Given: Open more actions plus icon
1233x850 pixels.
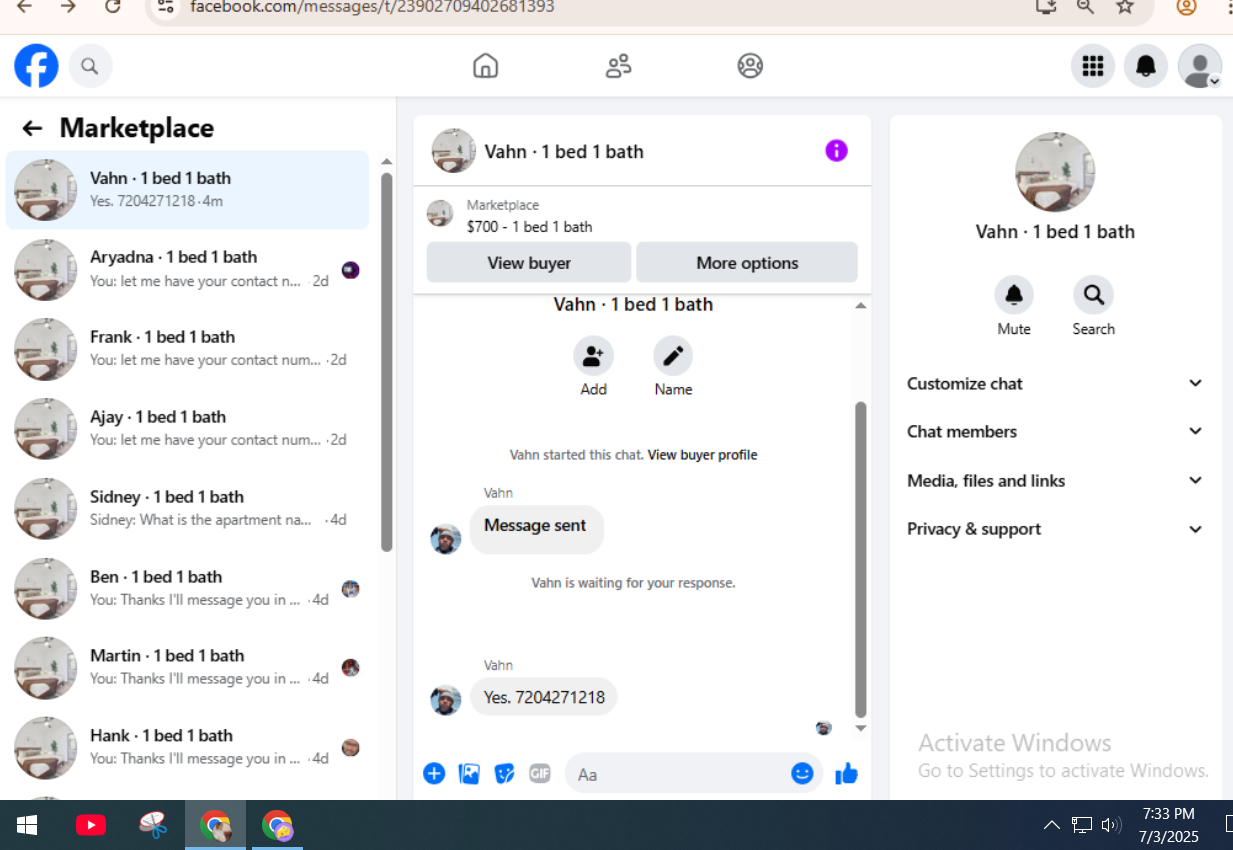Looking at the screenshot, I should tap(434, 773).
